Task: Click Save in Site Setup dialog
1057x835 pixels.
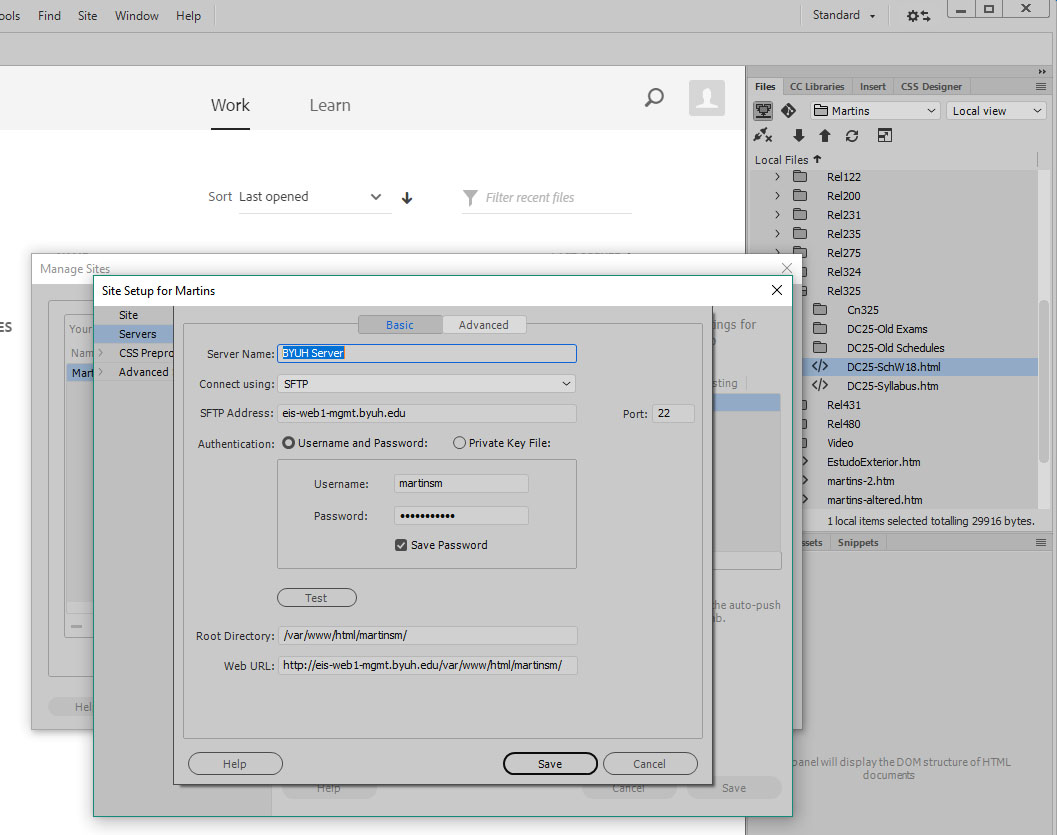Action: [550, 764]
